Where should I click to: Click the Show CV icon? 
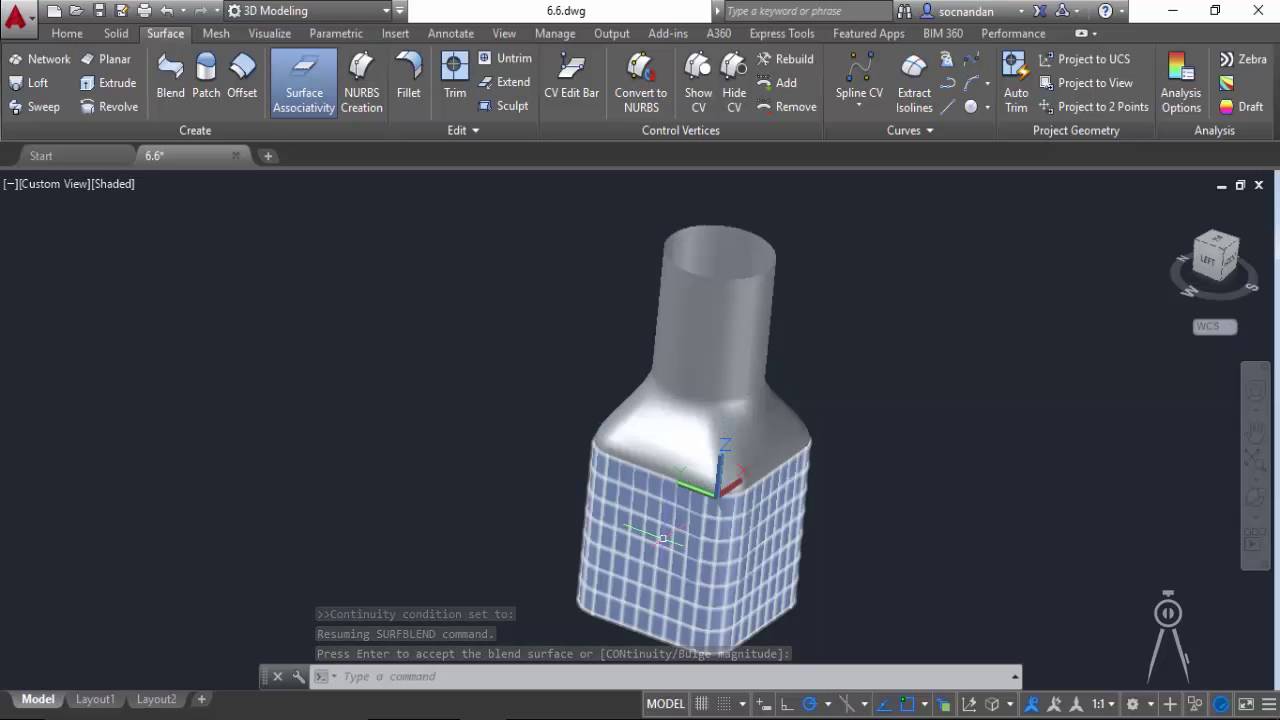698,84
